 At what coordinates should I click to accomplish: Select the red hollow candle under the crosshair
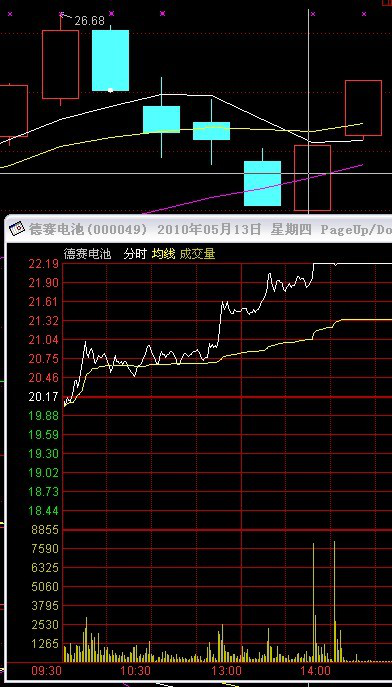[x=312, y=178]
